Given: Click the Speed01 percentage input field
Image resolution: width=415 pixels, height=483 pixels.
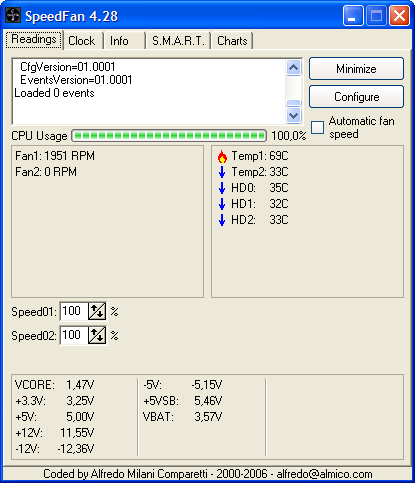Looking at the screenshot, I should [74, 311].
